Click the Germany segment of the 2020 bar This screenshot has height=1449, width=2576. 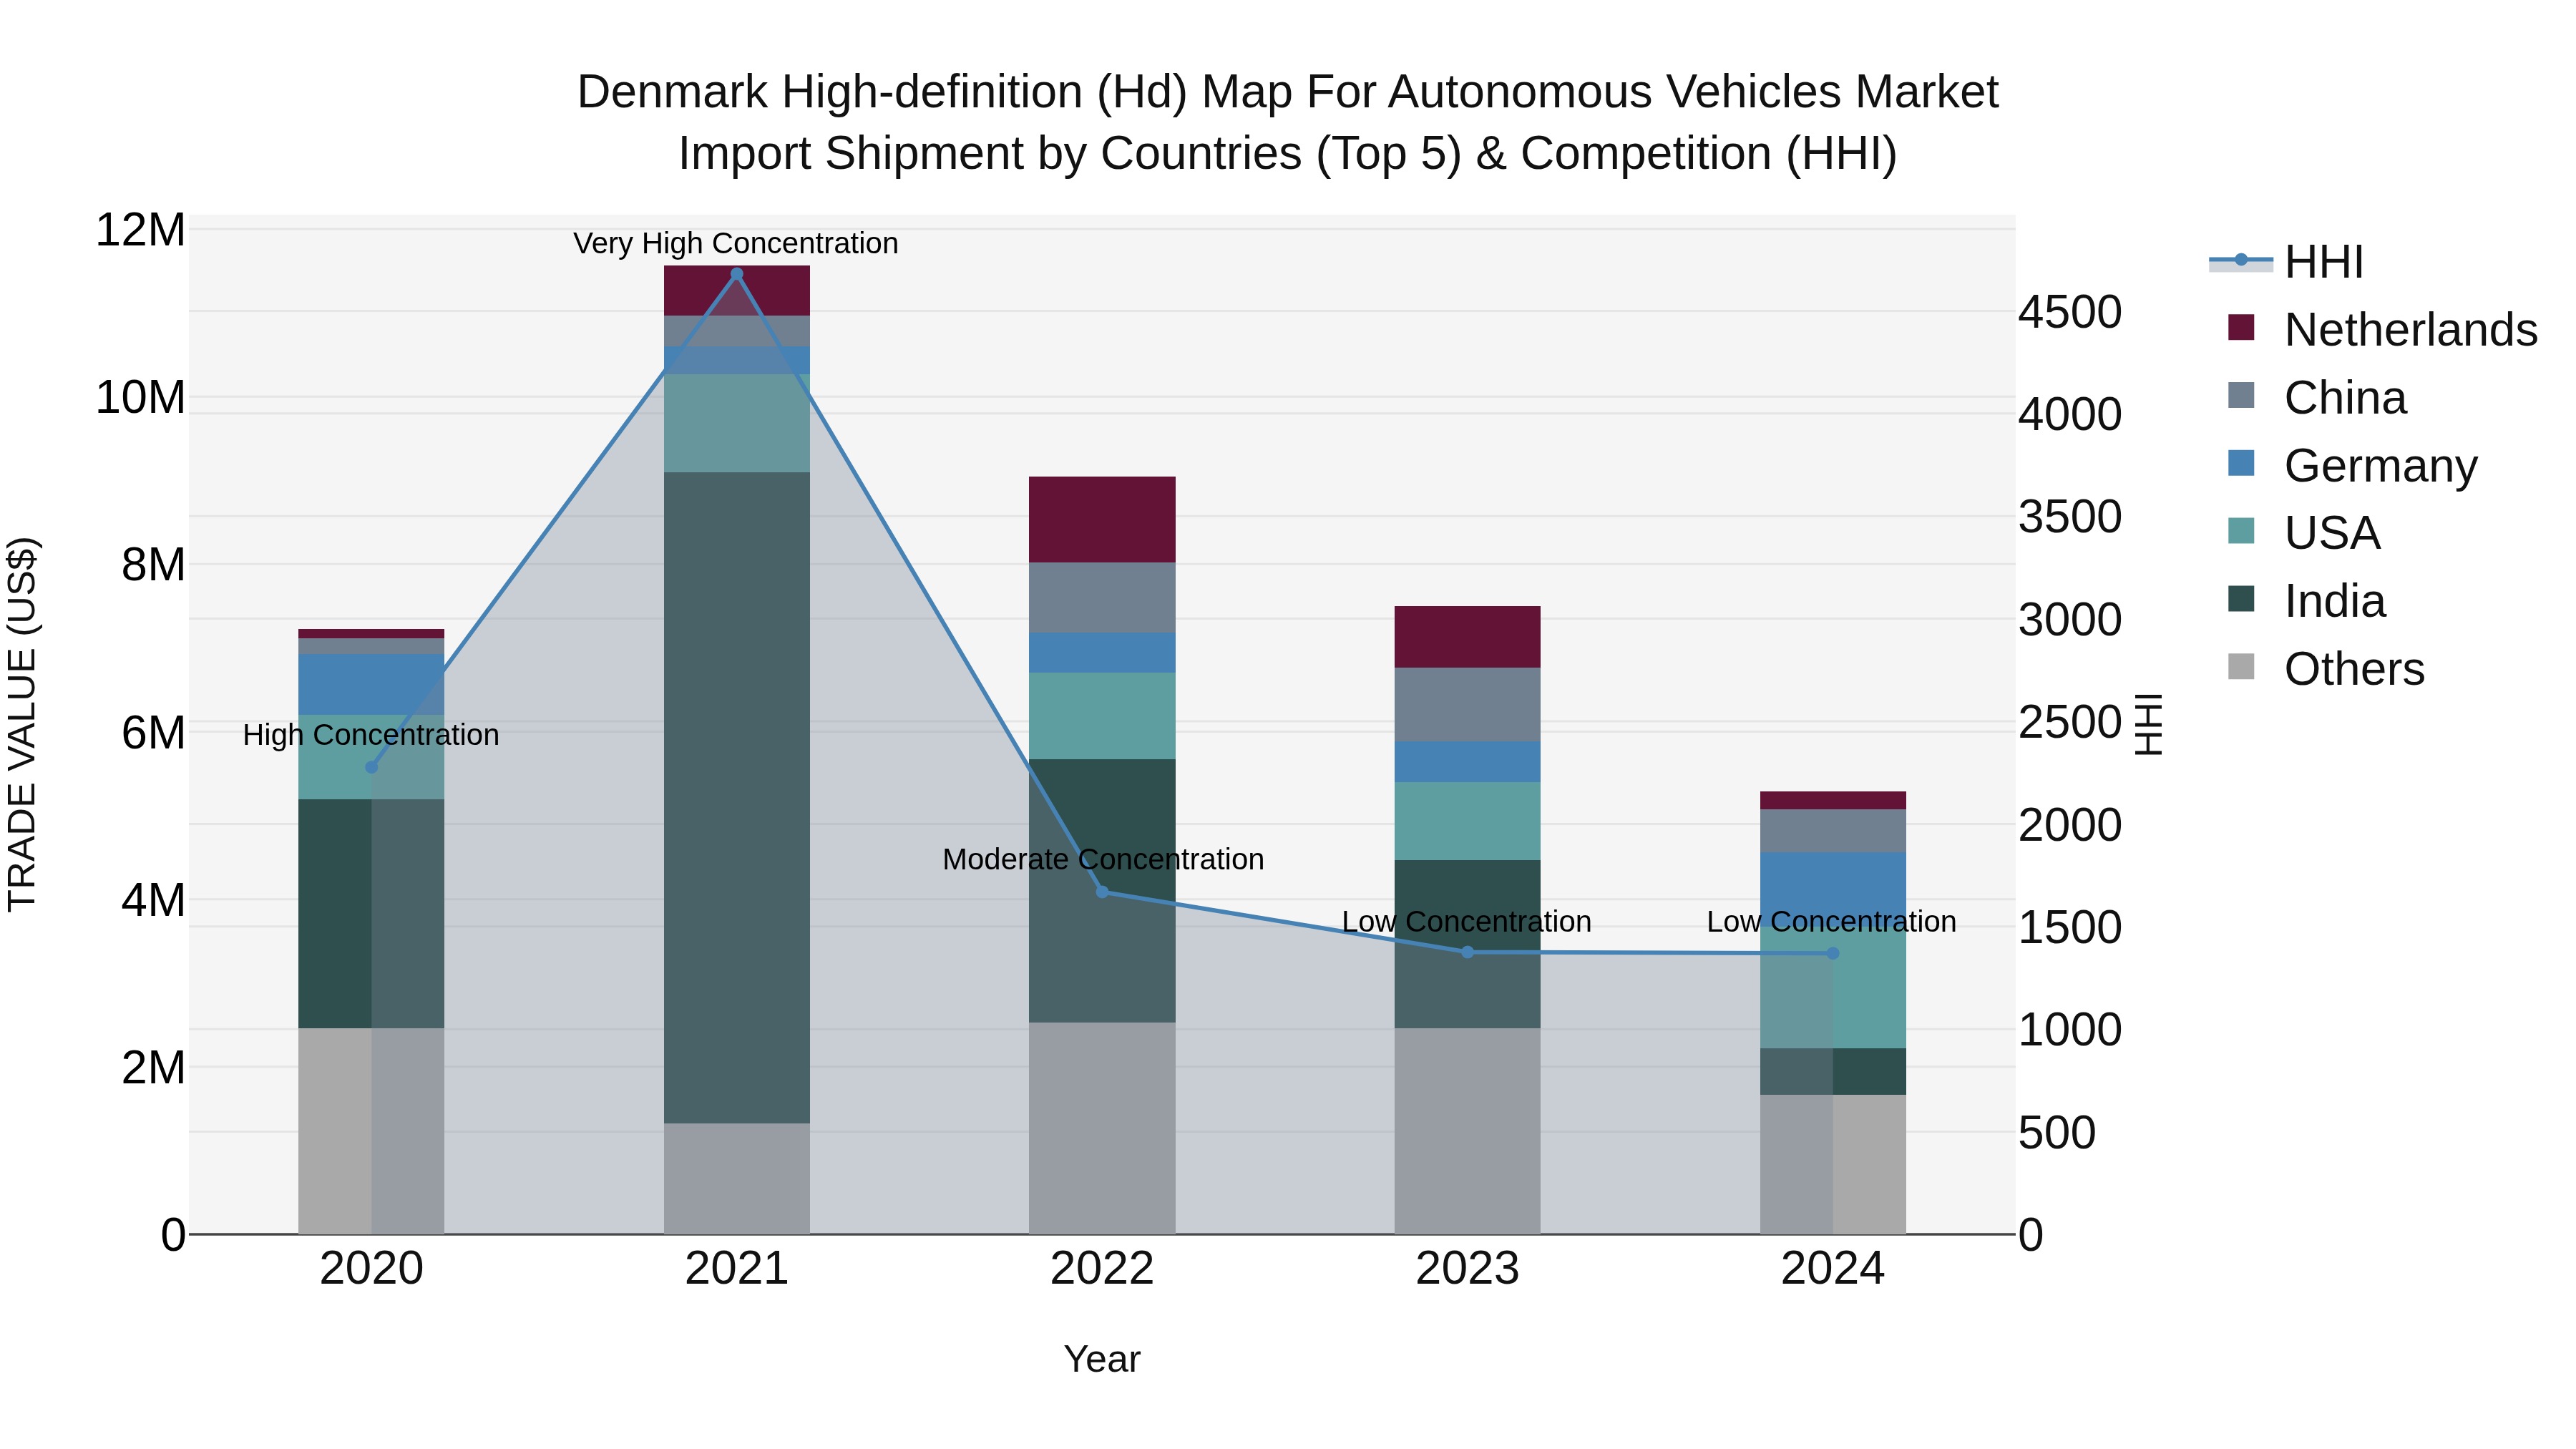click(372, 684)
